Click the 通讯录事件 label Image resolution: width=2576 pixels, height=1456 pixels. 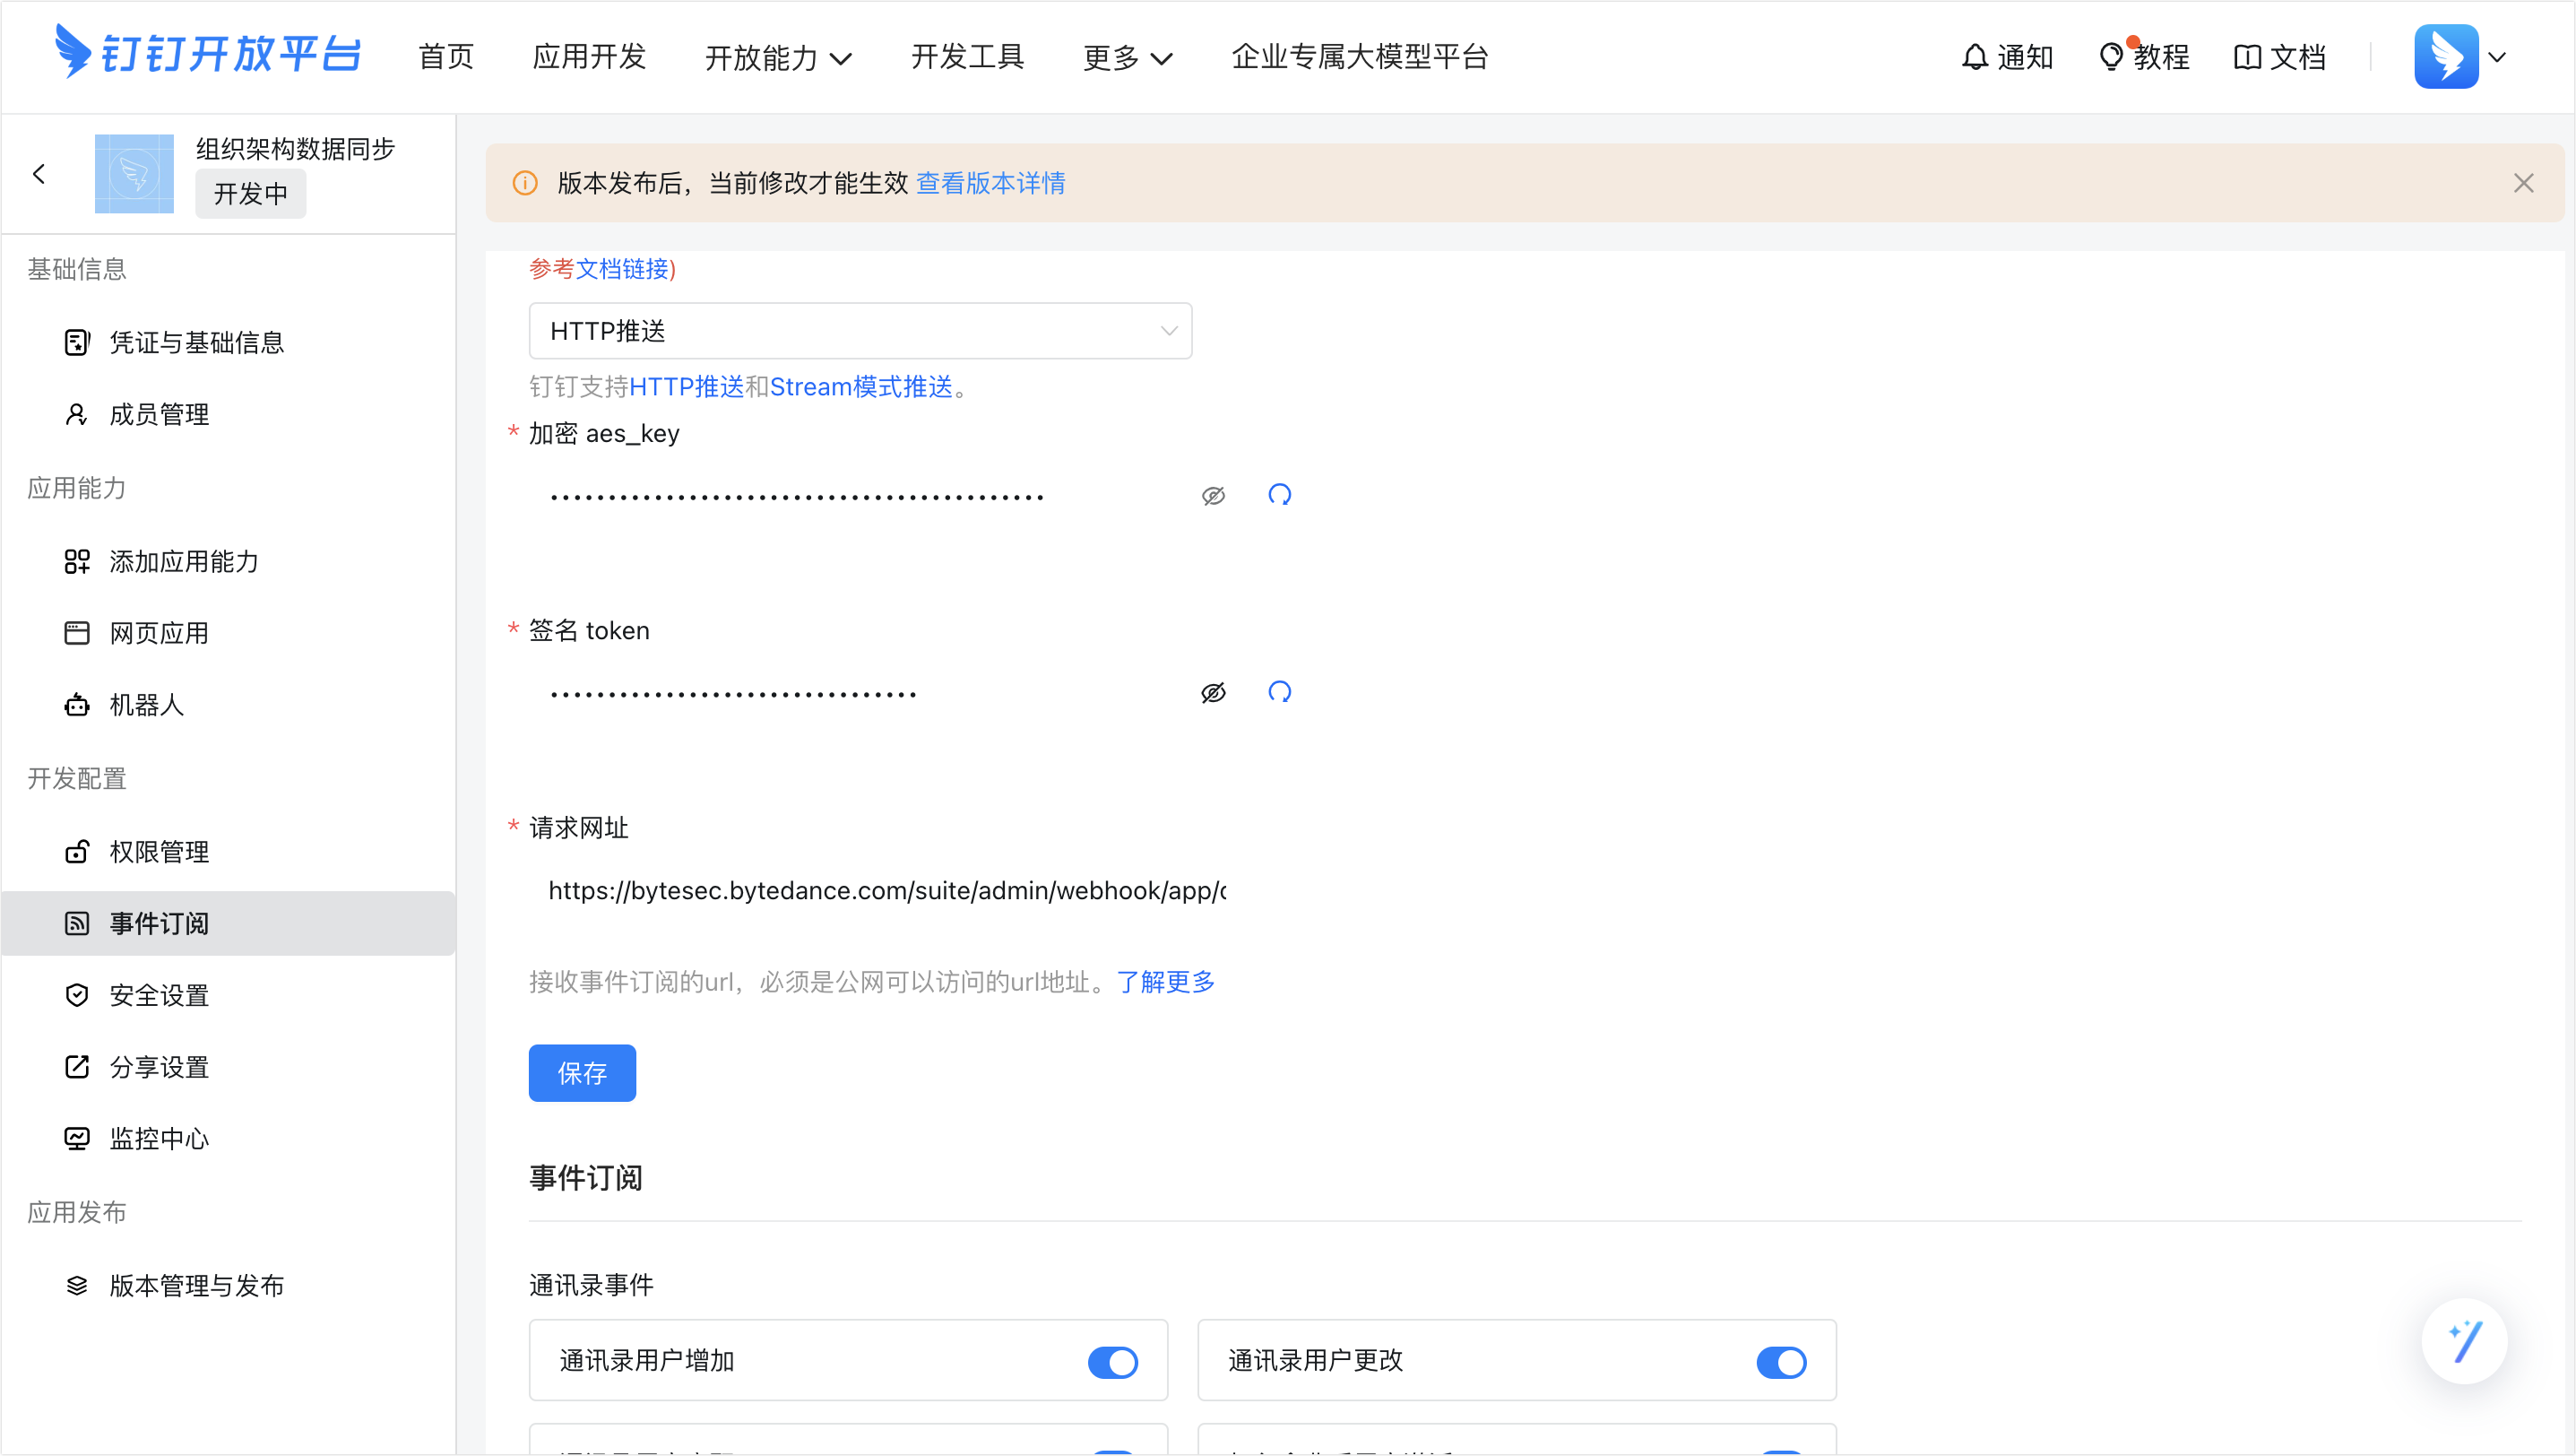coord(591,1285)
